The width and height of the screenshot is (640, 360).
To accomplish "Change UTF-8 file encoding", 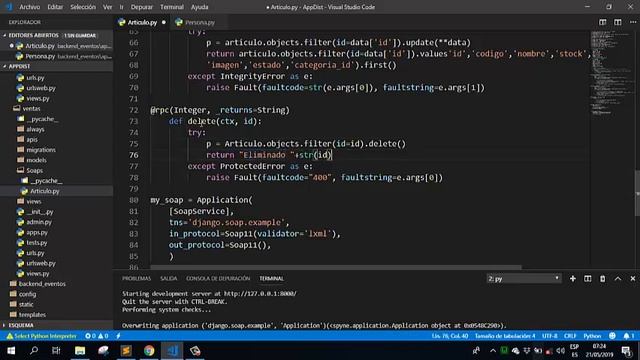I will pyautogui.click(x=549, y=336).
